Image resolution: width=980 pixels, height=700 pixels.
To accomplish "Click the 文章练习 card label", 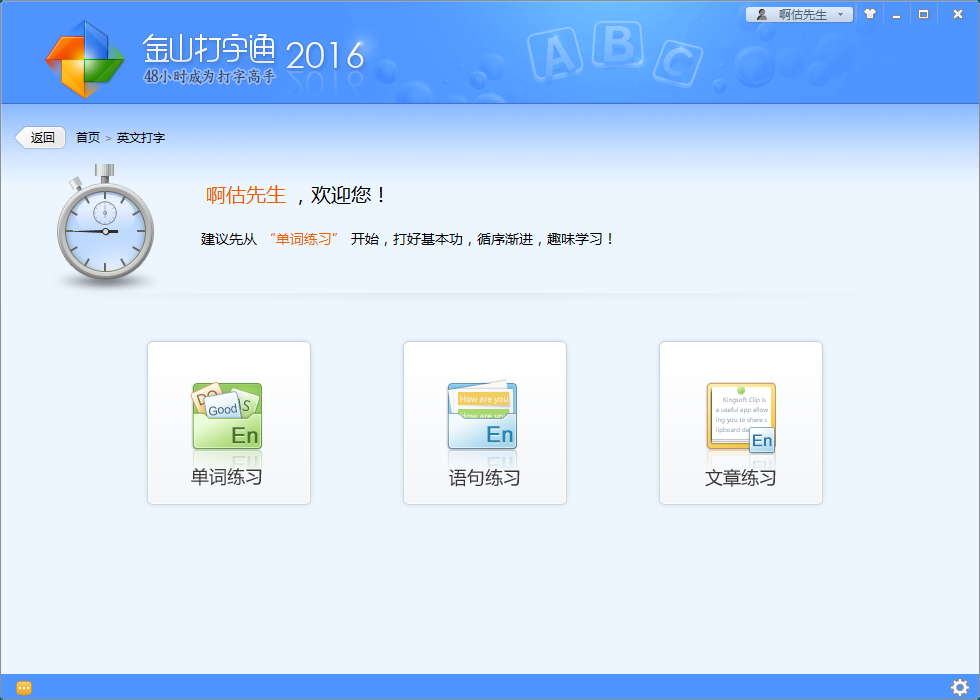I will [740, 478].
